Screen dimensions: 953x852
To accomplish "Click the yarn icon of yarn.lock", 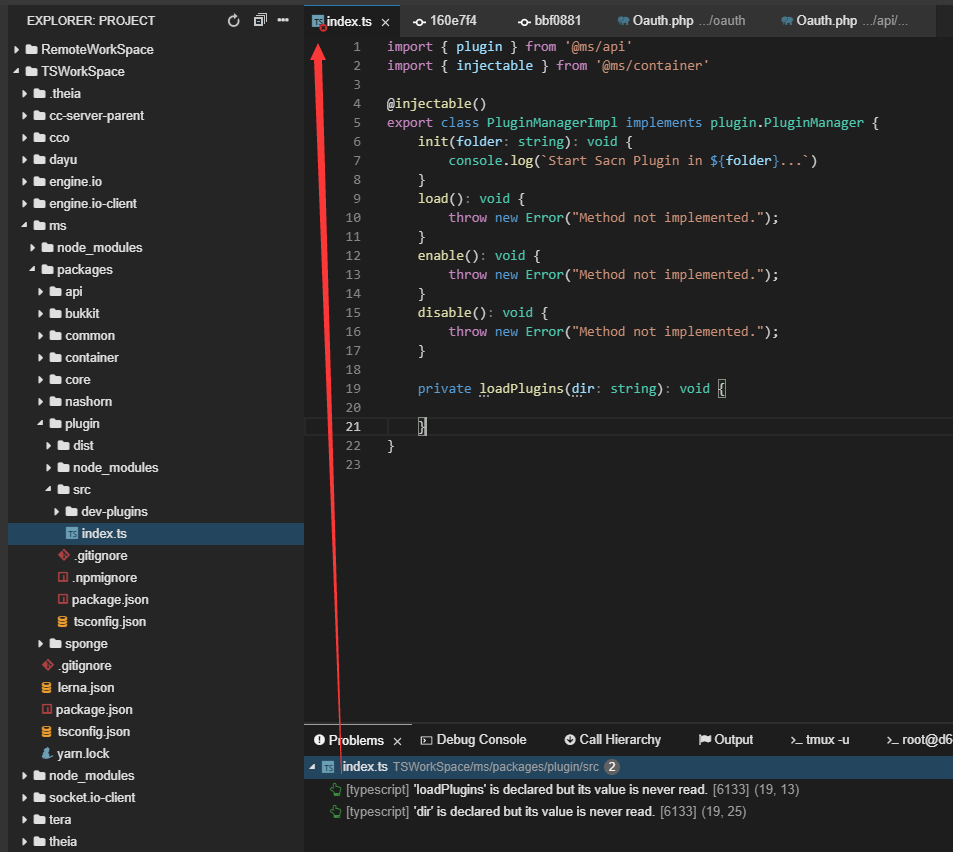I will point(47,754).
